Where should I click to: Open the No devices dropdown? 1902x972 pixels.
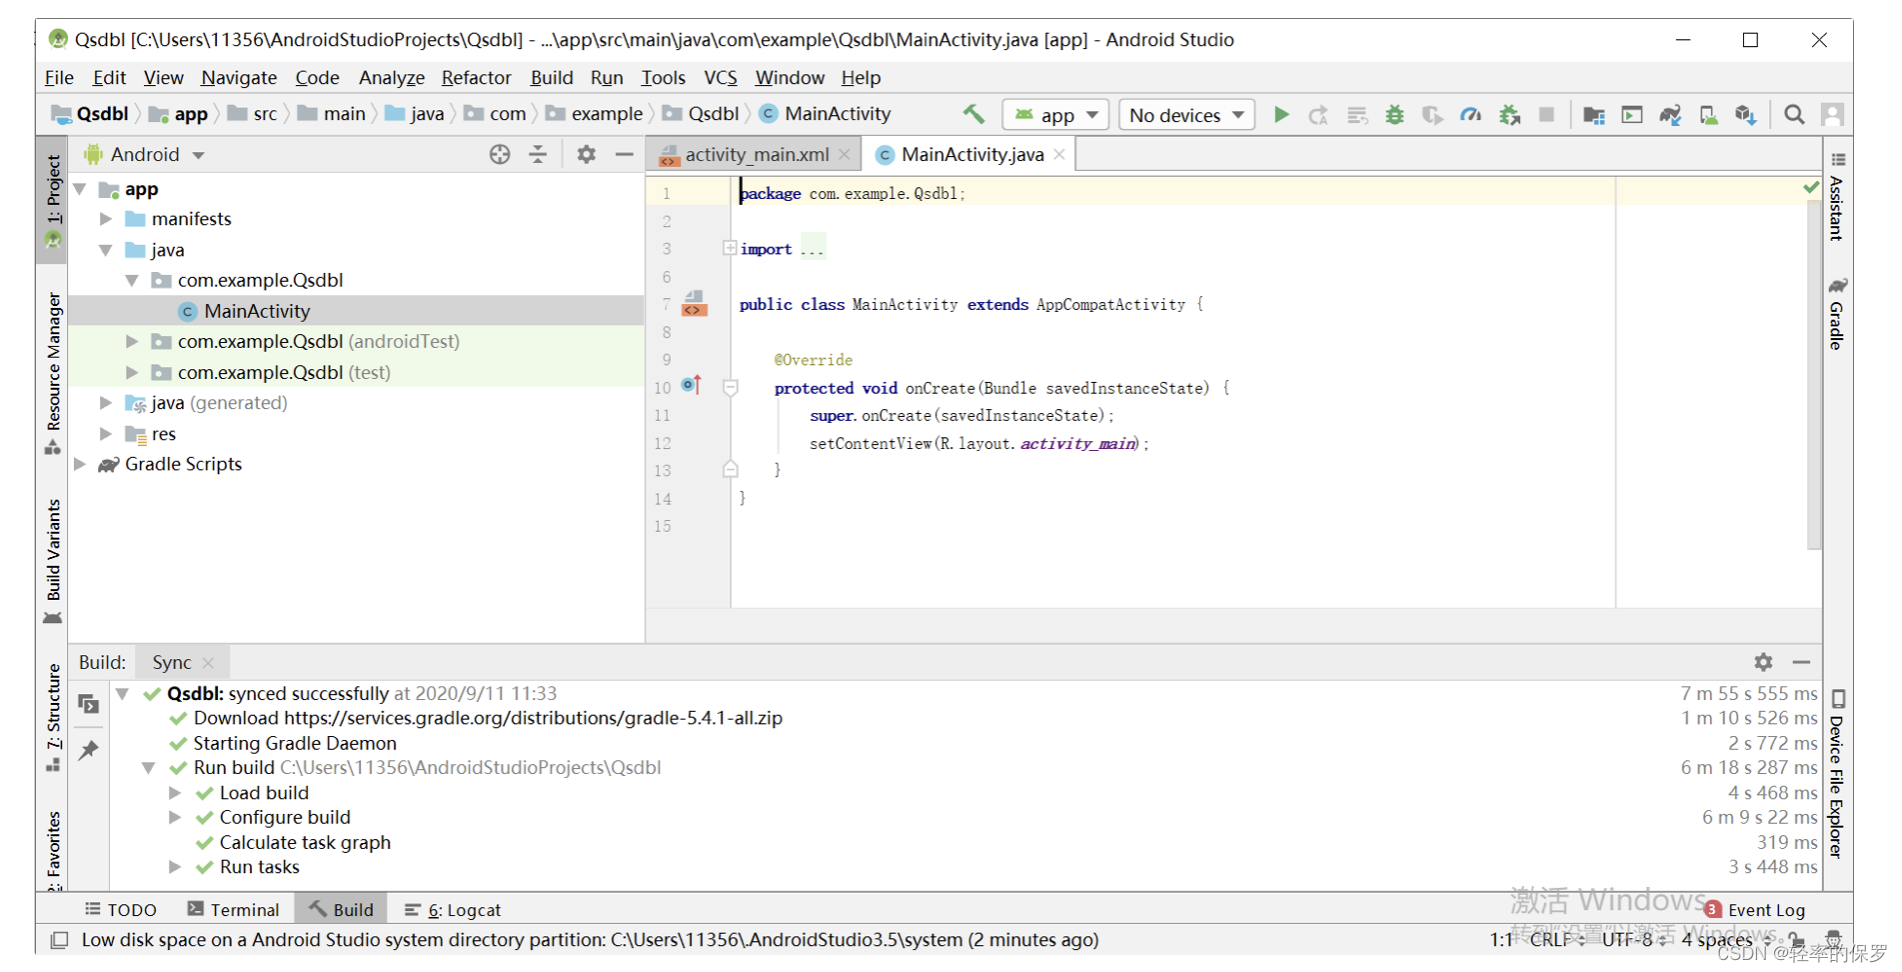point(1186,115)
